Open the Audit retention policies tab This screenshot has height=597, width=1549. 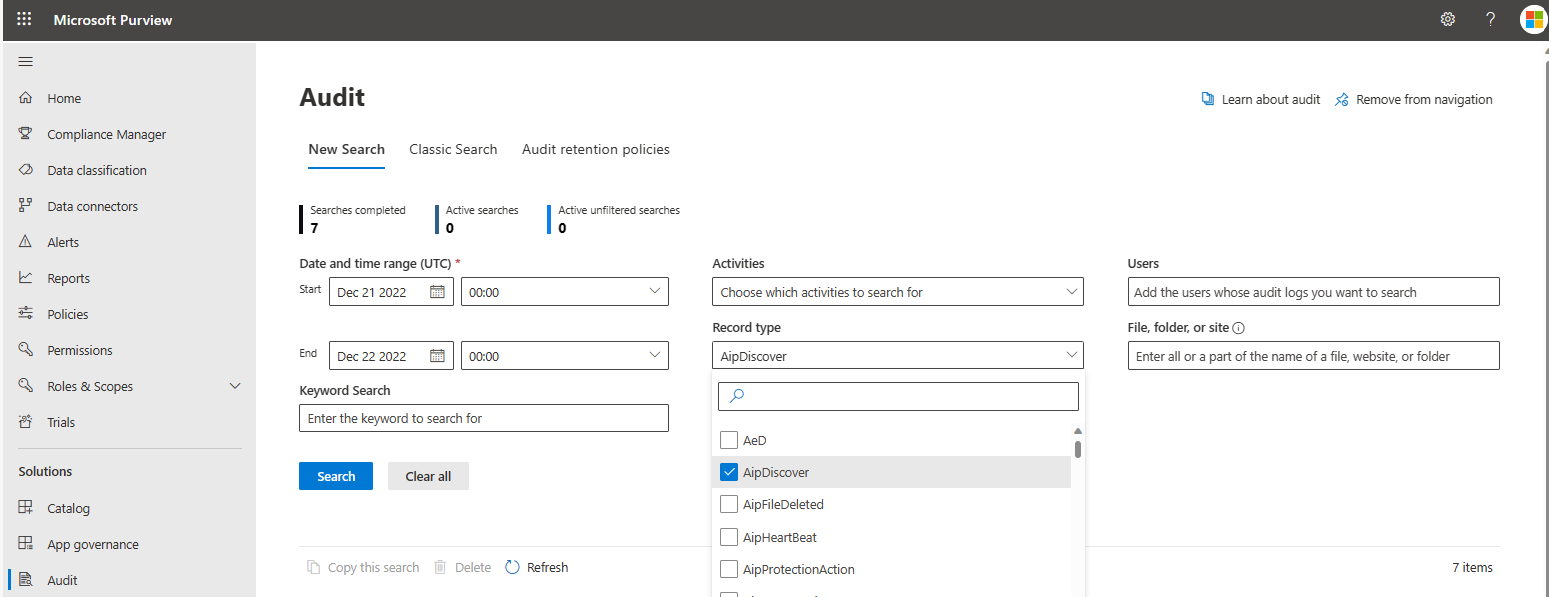[595, 148]
